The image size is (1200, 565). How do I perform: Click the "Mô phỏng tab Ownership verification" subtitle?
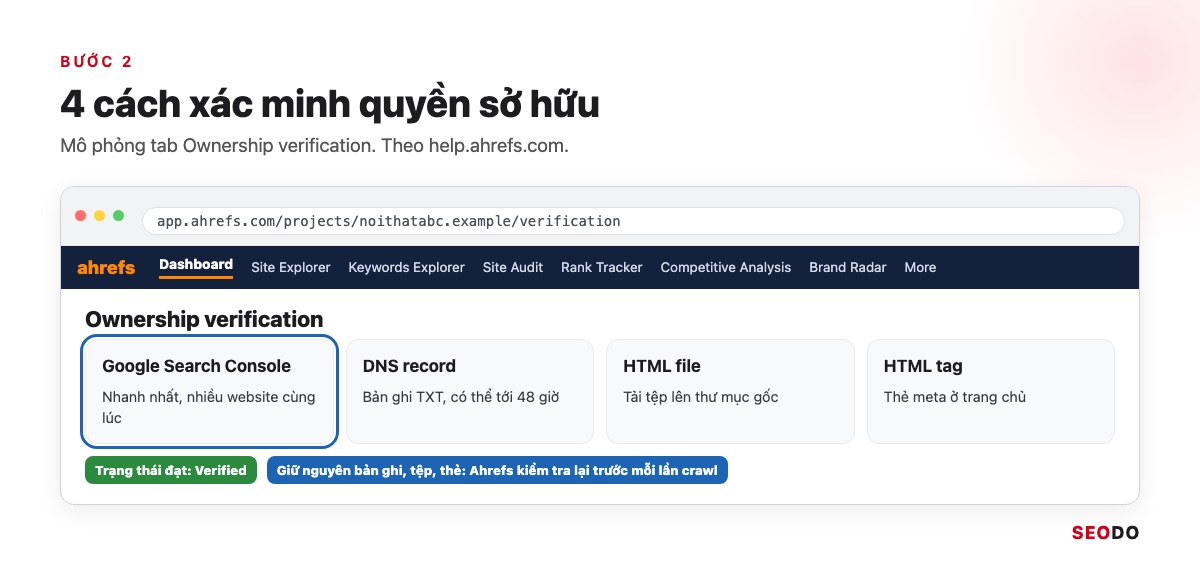click(x=314, y=146)
